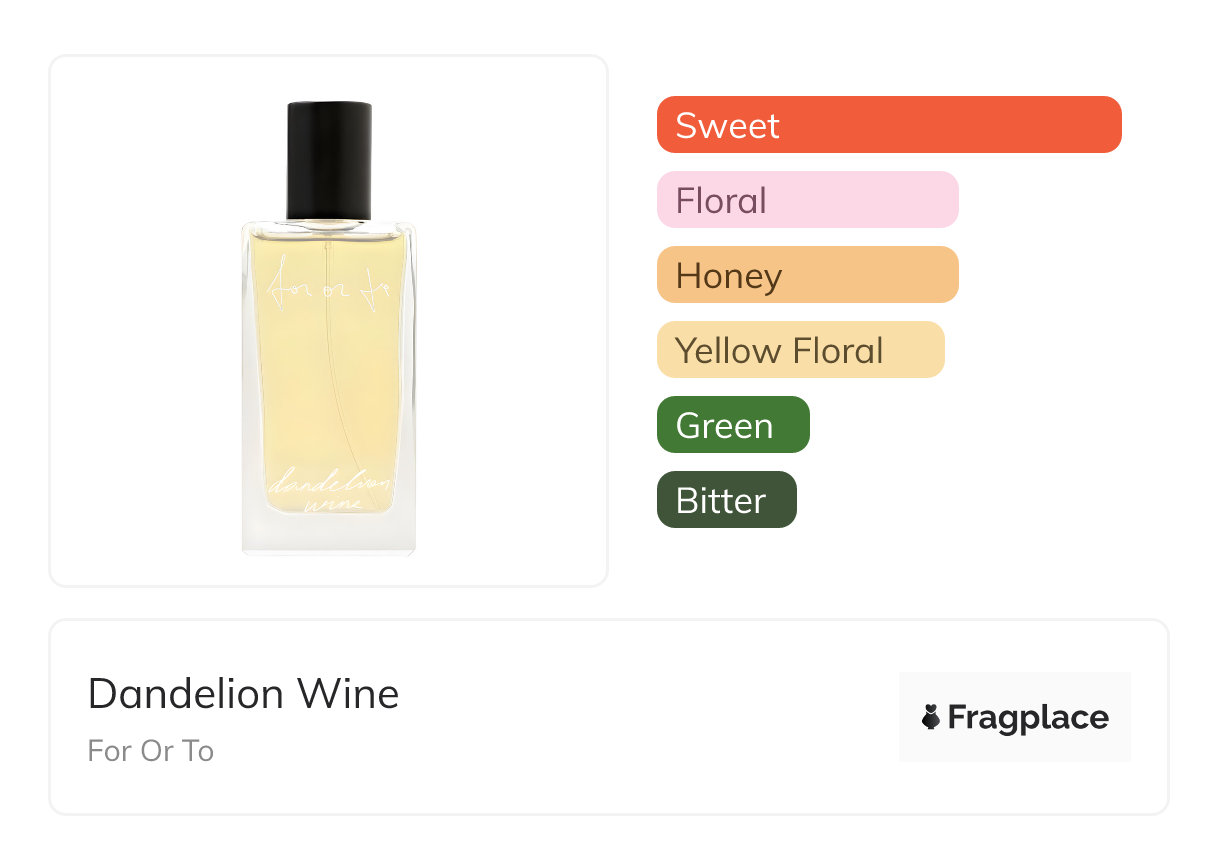Select the pink Floral accord bar
Viewport: 1218px width, 864px height.
(807, 200)
